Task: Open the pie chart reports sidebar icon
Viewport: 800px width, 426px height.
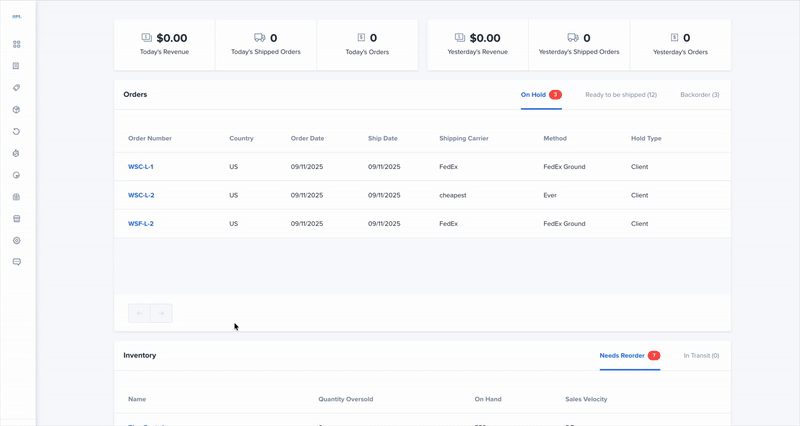Action: click(x=16, y=175)
